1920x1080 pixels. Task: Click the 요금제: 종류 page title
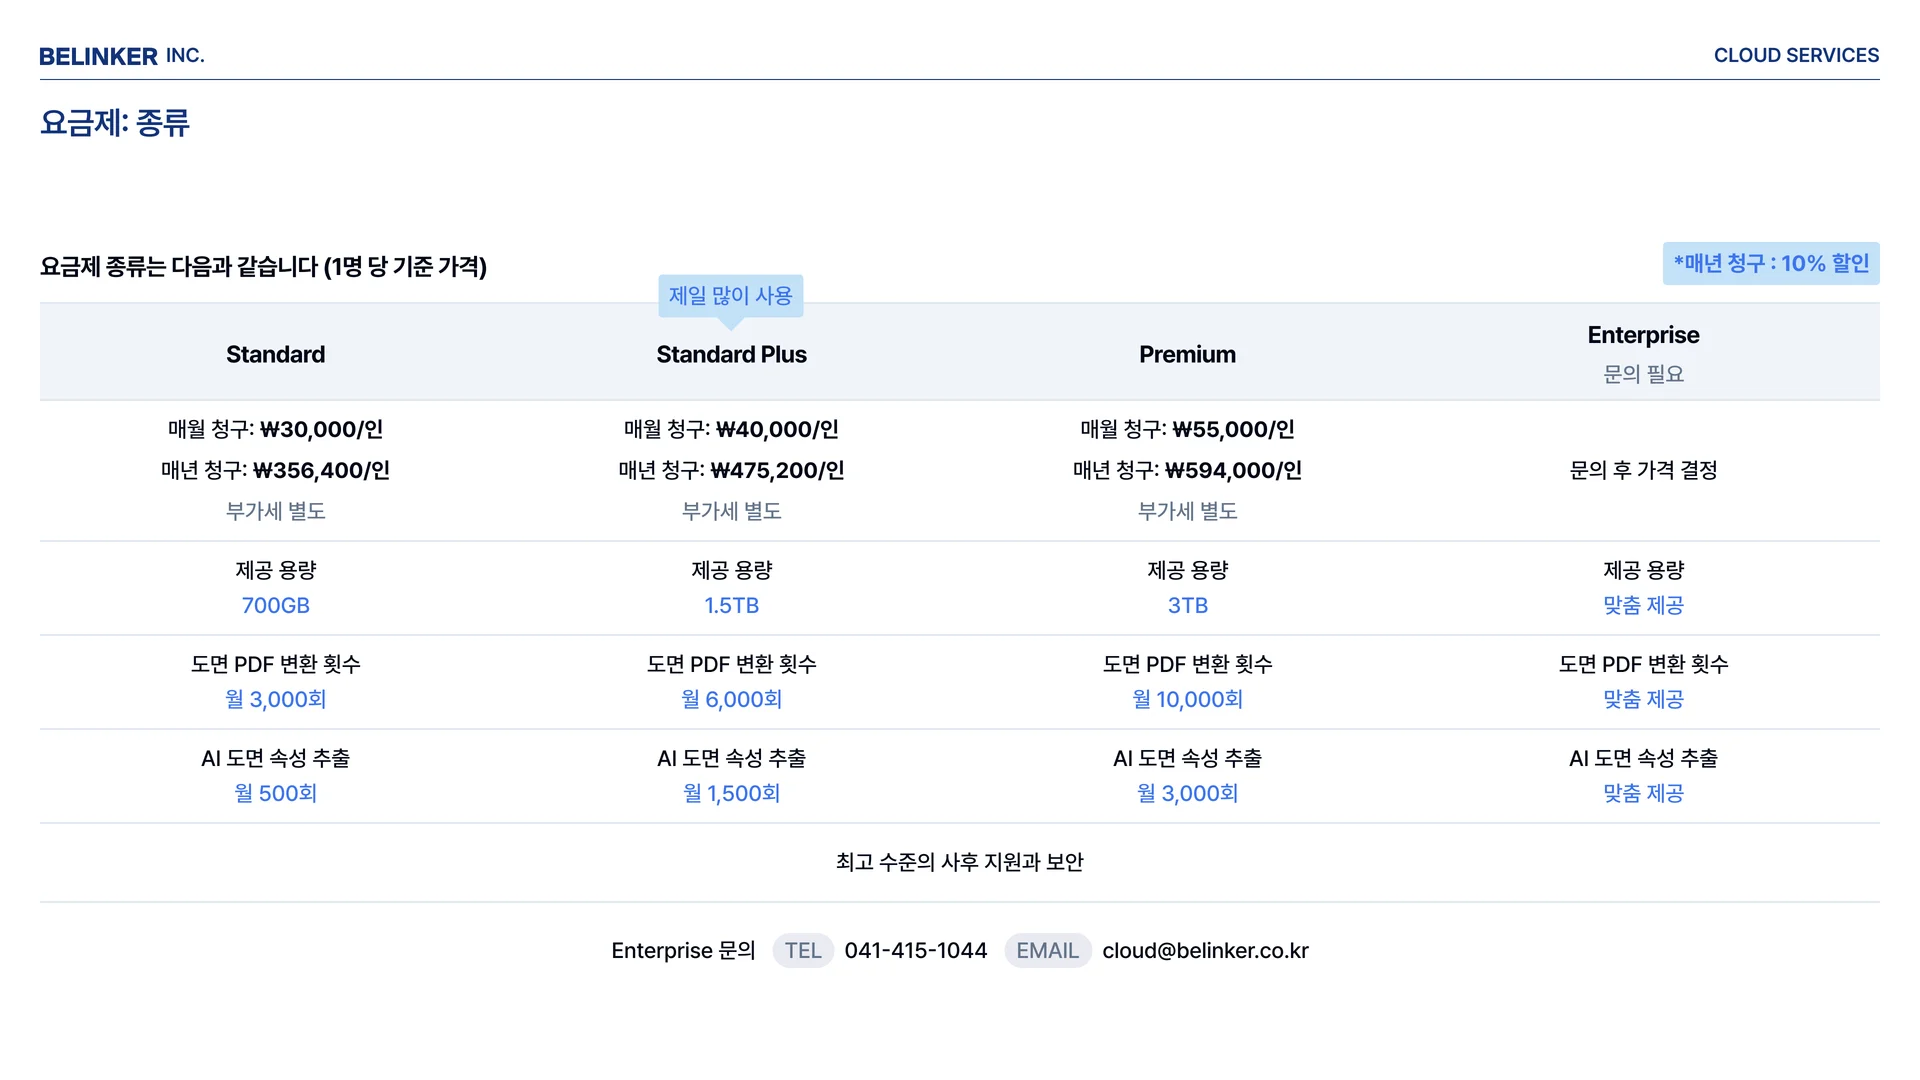(115, 123)
